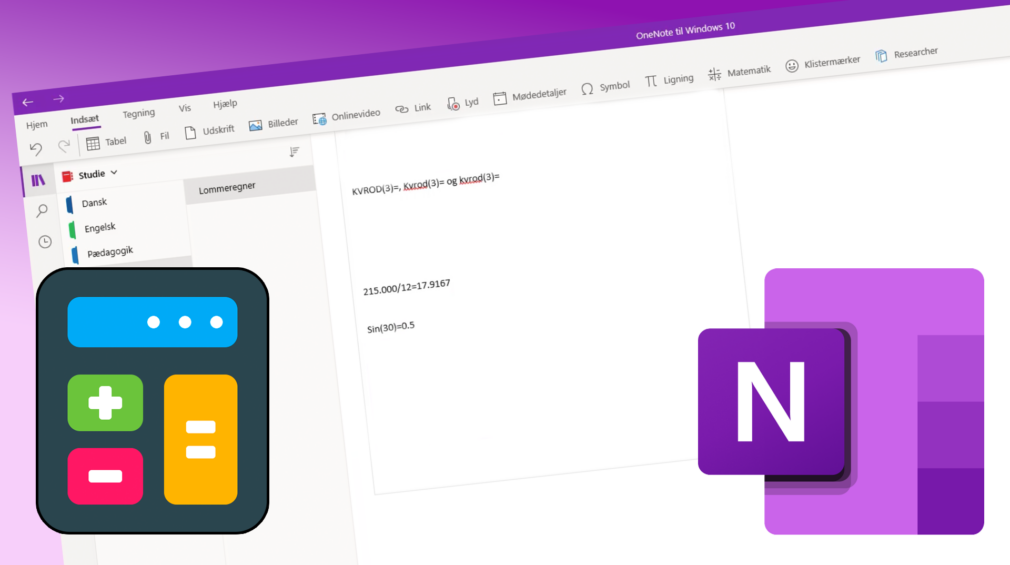Toggle the notebook navigation pane icon
Image resolution: width=1010 pixels, height=565 pixels.
click(x=38, y=180)
